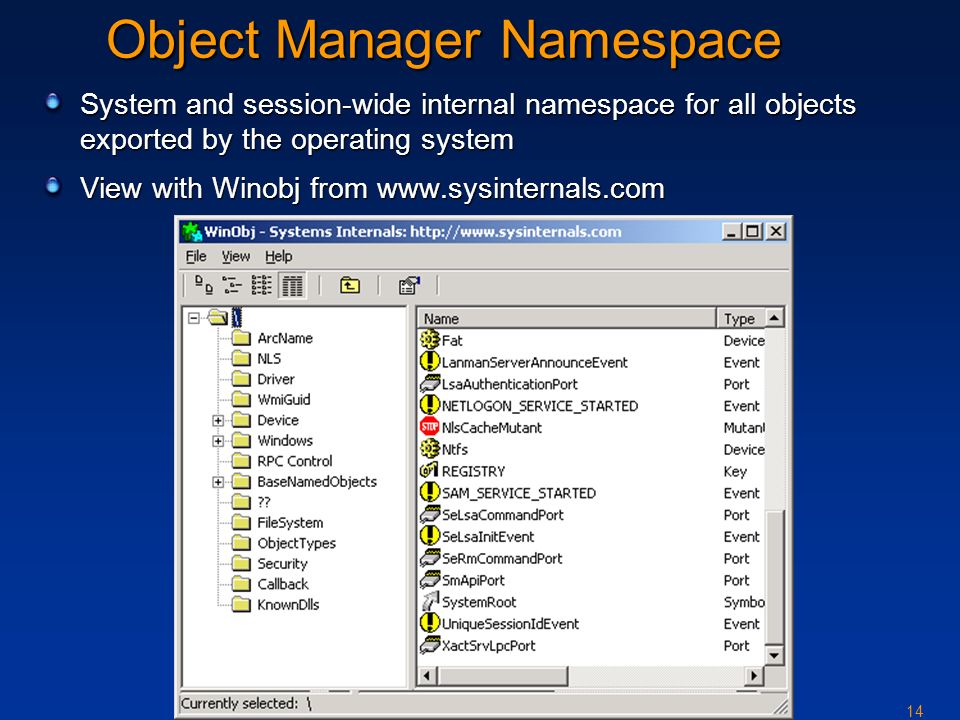Collapse the root backslash tree node
The height and width of the screenshot is (720, 960).
[193, 318]
